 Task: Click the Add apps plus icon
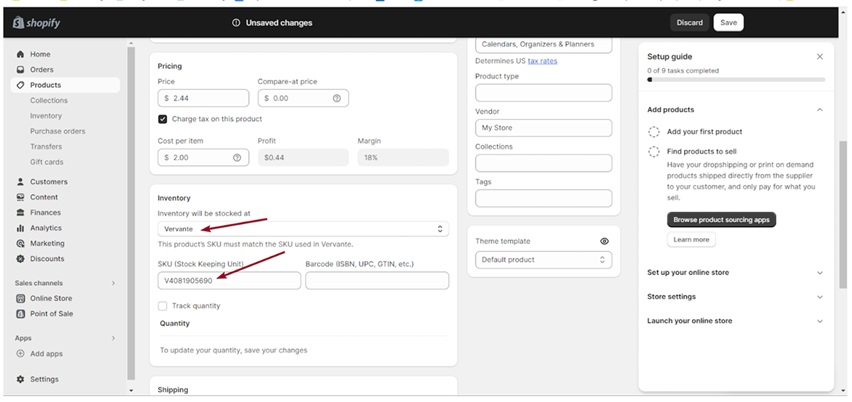(x=21, y=354)
